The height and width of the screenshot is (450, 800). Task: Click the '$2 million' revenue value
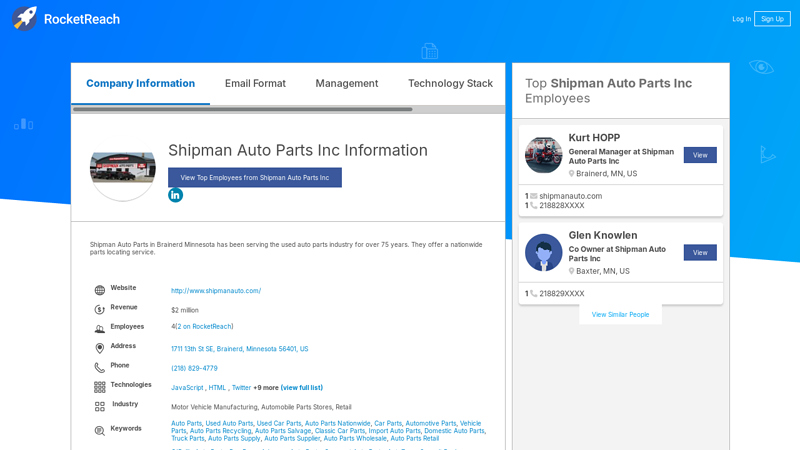tap(185, 310)
